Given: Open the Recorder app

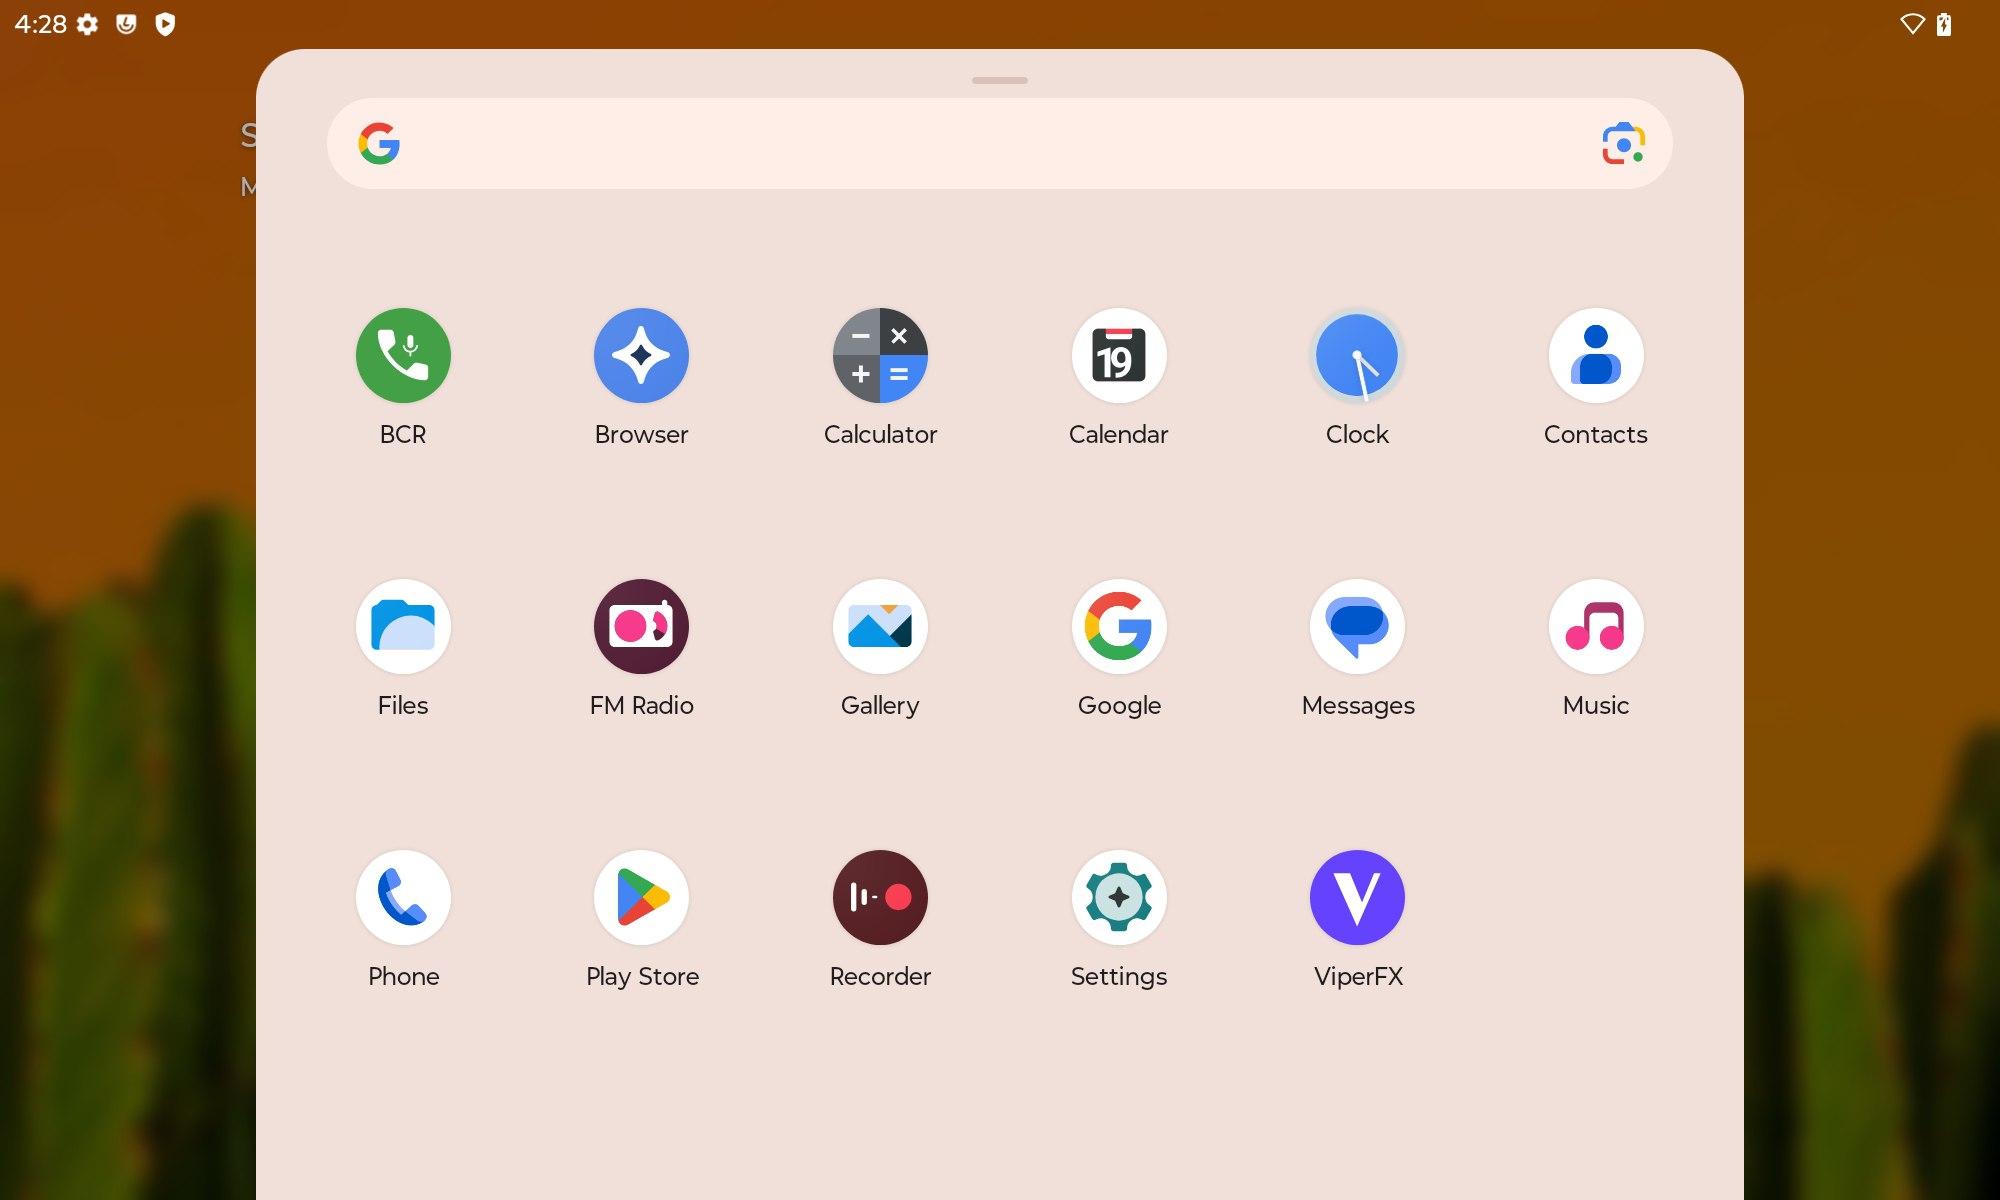Looking at the screenshot, I should coord(880,898).
